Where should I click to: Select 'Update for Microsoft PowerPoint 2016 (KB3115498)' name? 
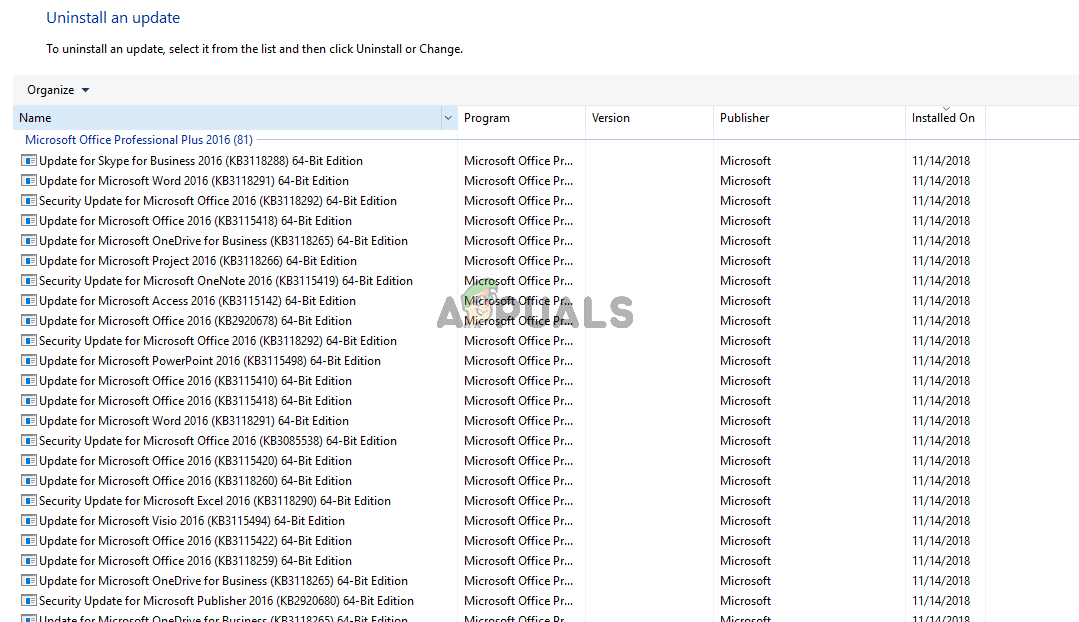pyautogui.click(x=210, y=361)
